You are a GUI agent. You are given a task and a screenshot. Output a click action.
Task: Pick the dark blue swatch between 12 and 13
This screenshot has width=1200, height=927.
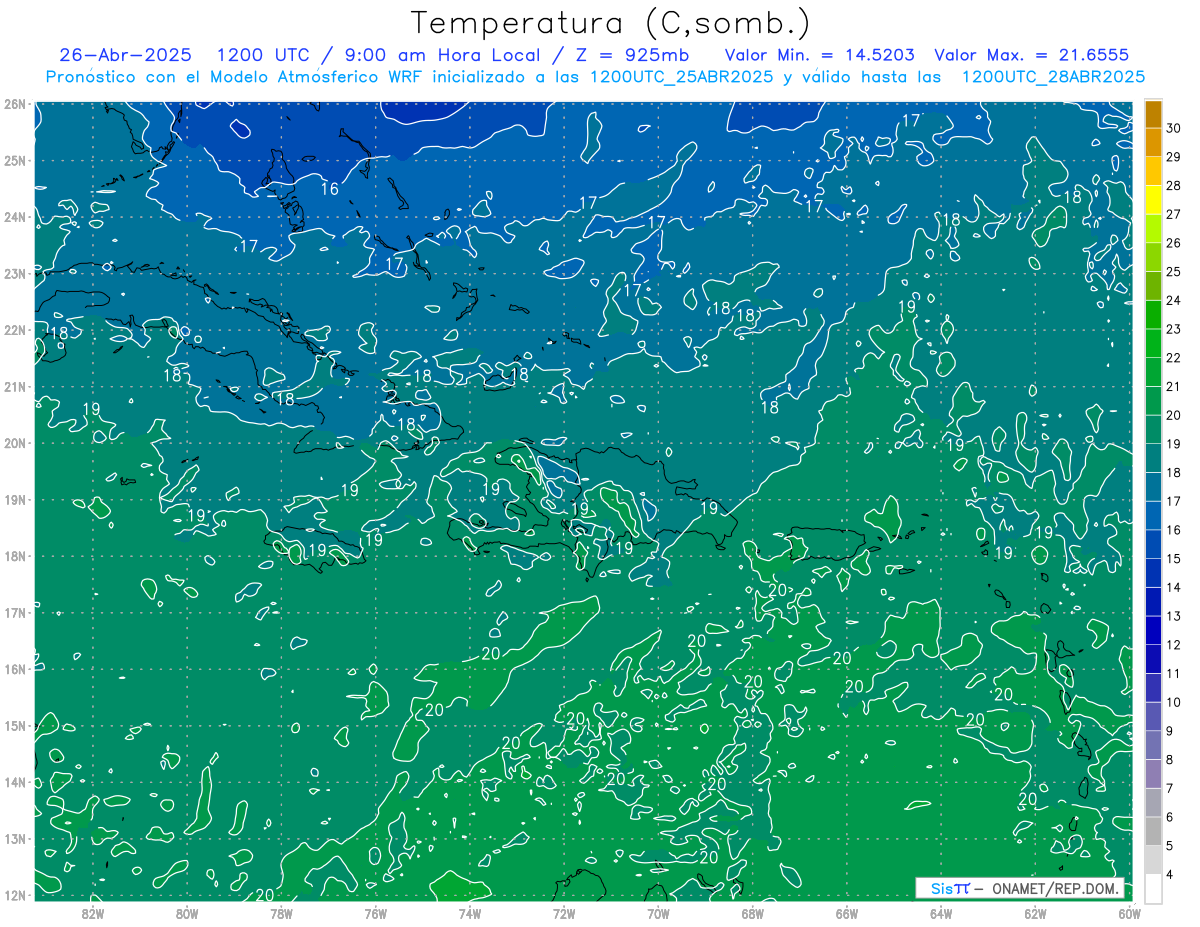click(x=1153, y=630)
